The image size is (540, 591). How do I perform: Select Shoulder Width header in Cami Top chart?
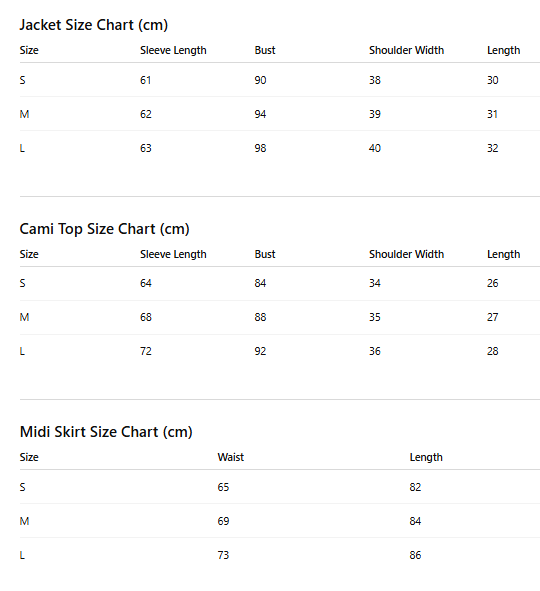[406, 254]
